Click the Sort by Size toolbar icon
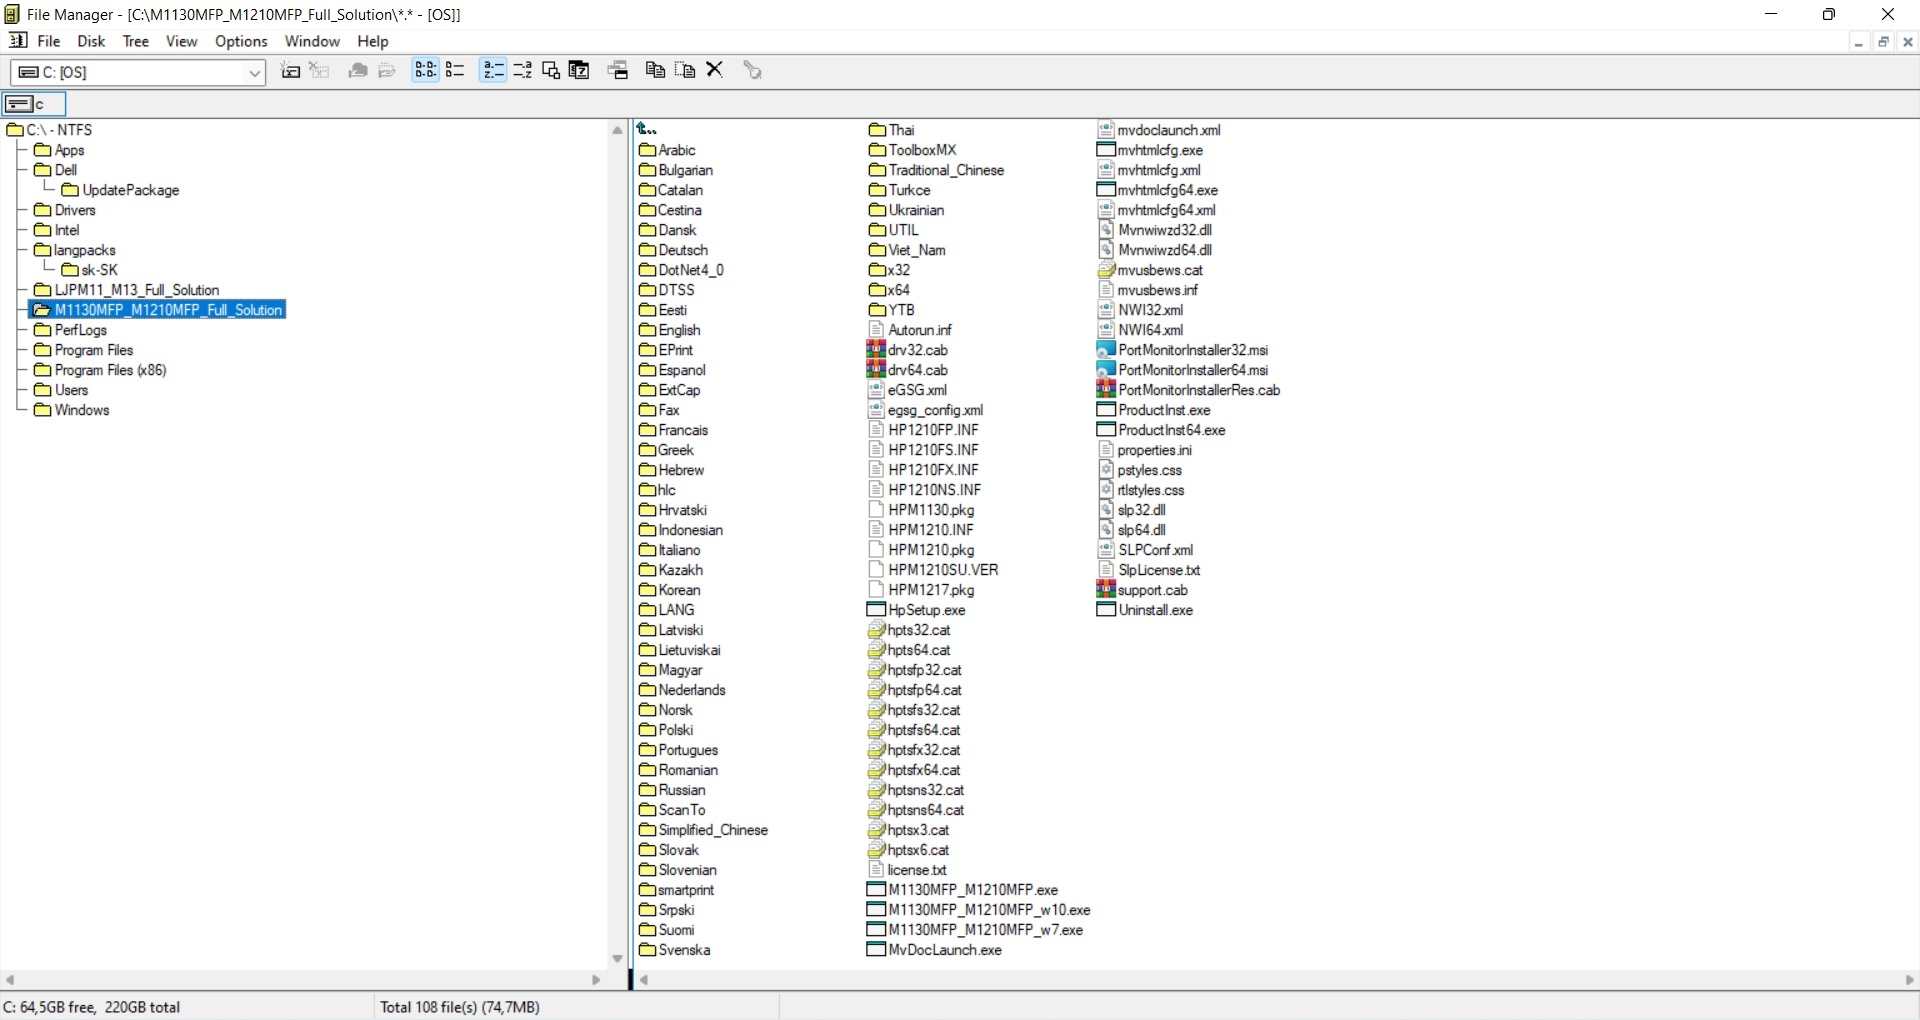Viewport: 1920px width, 1020px height. click(x=550, y=70)
